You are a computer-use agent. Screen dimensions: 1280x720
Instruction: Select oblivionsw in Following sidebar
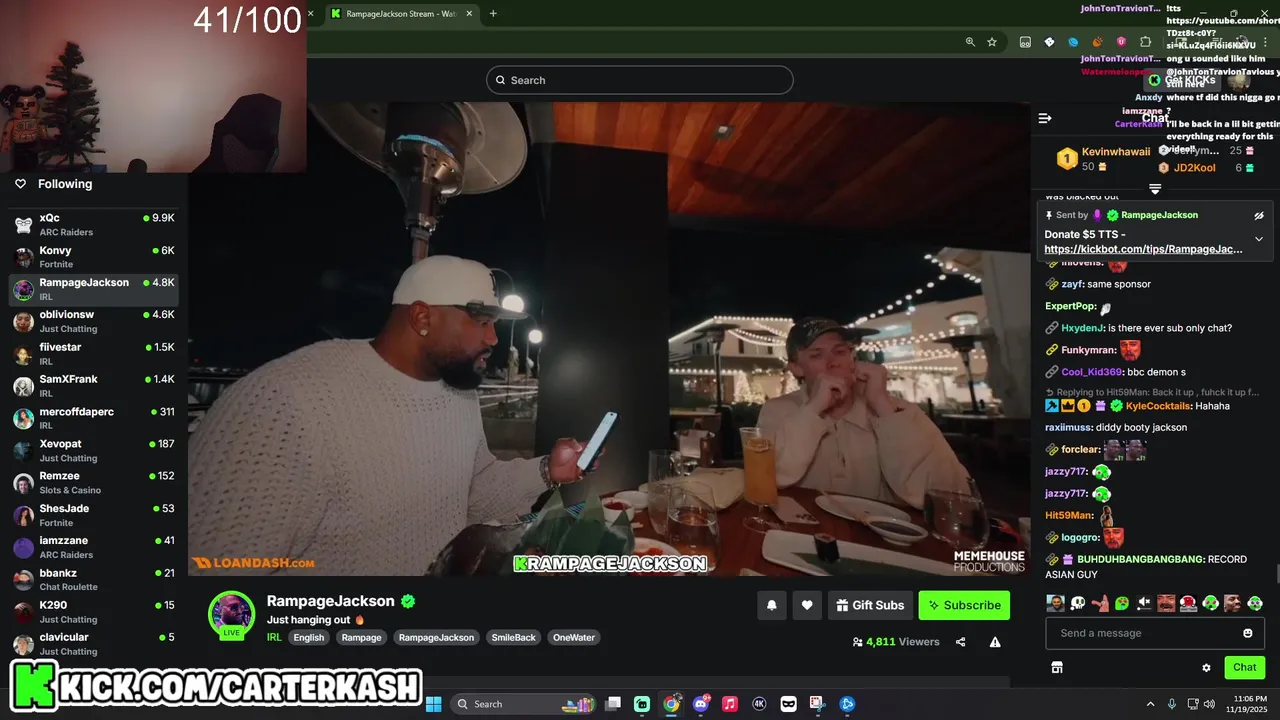click(94, 321)
